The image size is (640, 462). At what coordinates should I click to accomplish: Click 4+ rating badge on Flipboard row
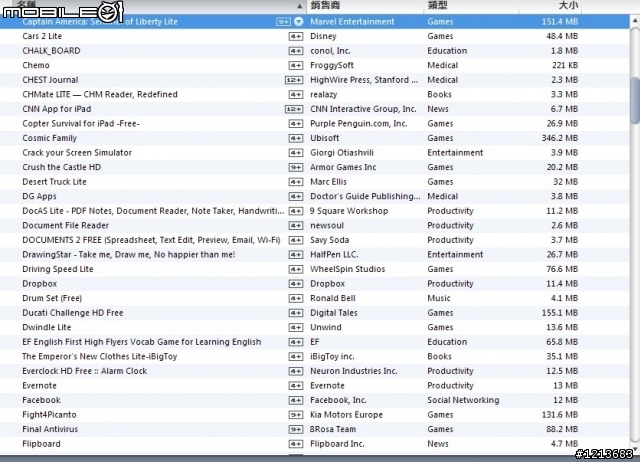point(296,444)
